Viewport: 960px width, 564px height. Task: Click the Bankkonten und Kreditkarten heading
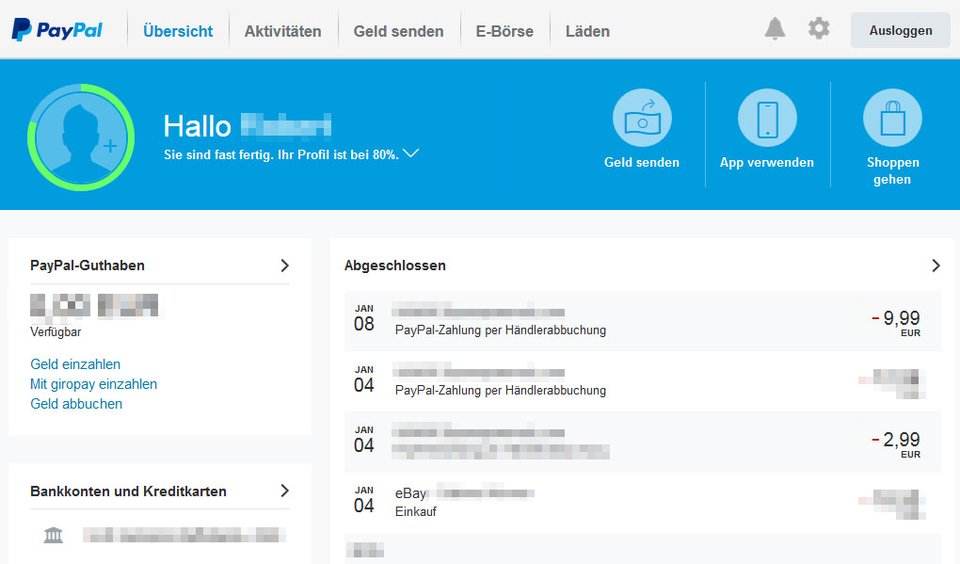click(x=129, y=491)
